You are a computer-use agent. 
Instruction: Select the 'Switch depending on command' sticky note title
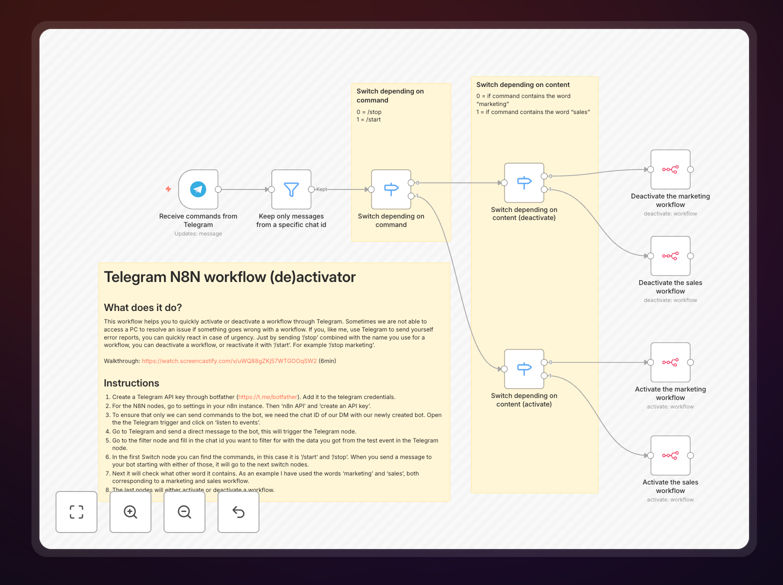(390, 95)
